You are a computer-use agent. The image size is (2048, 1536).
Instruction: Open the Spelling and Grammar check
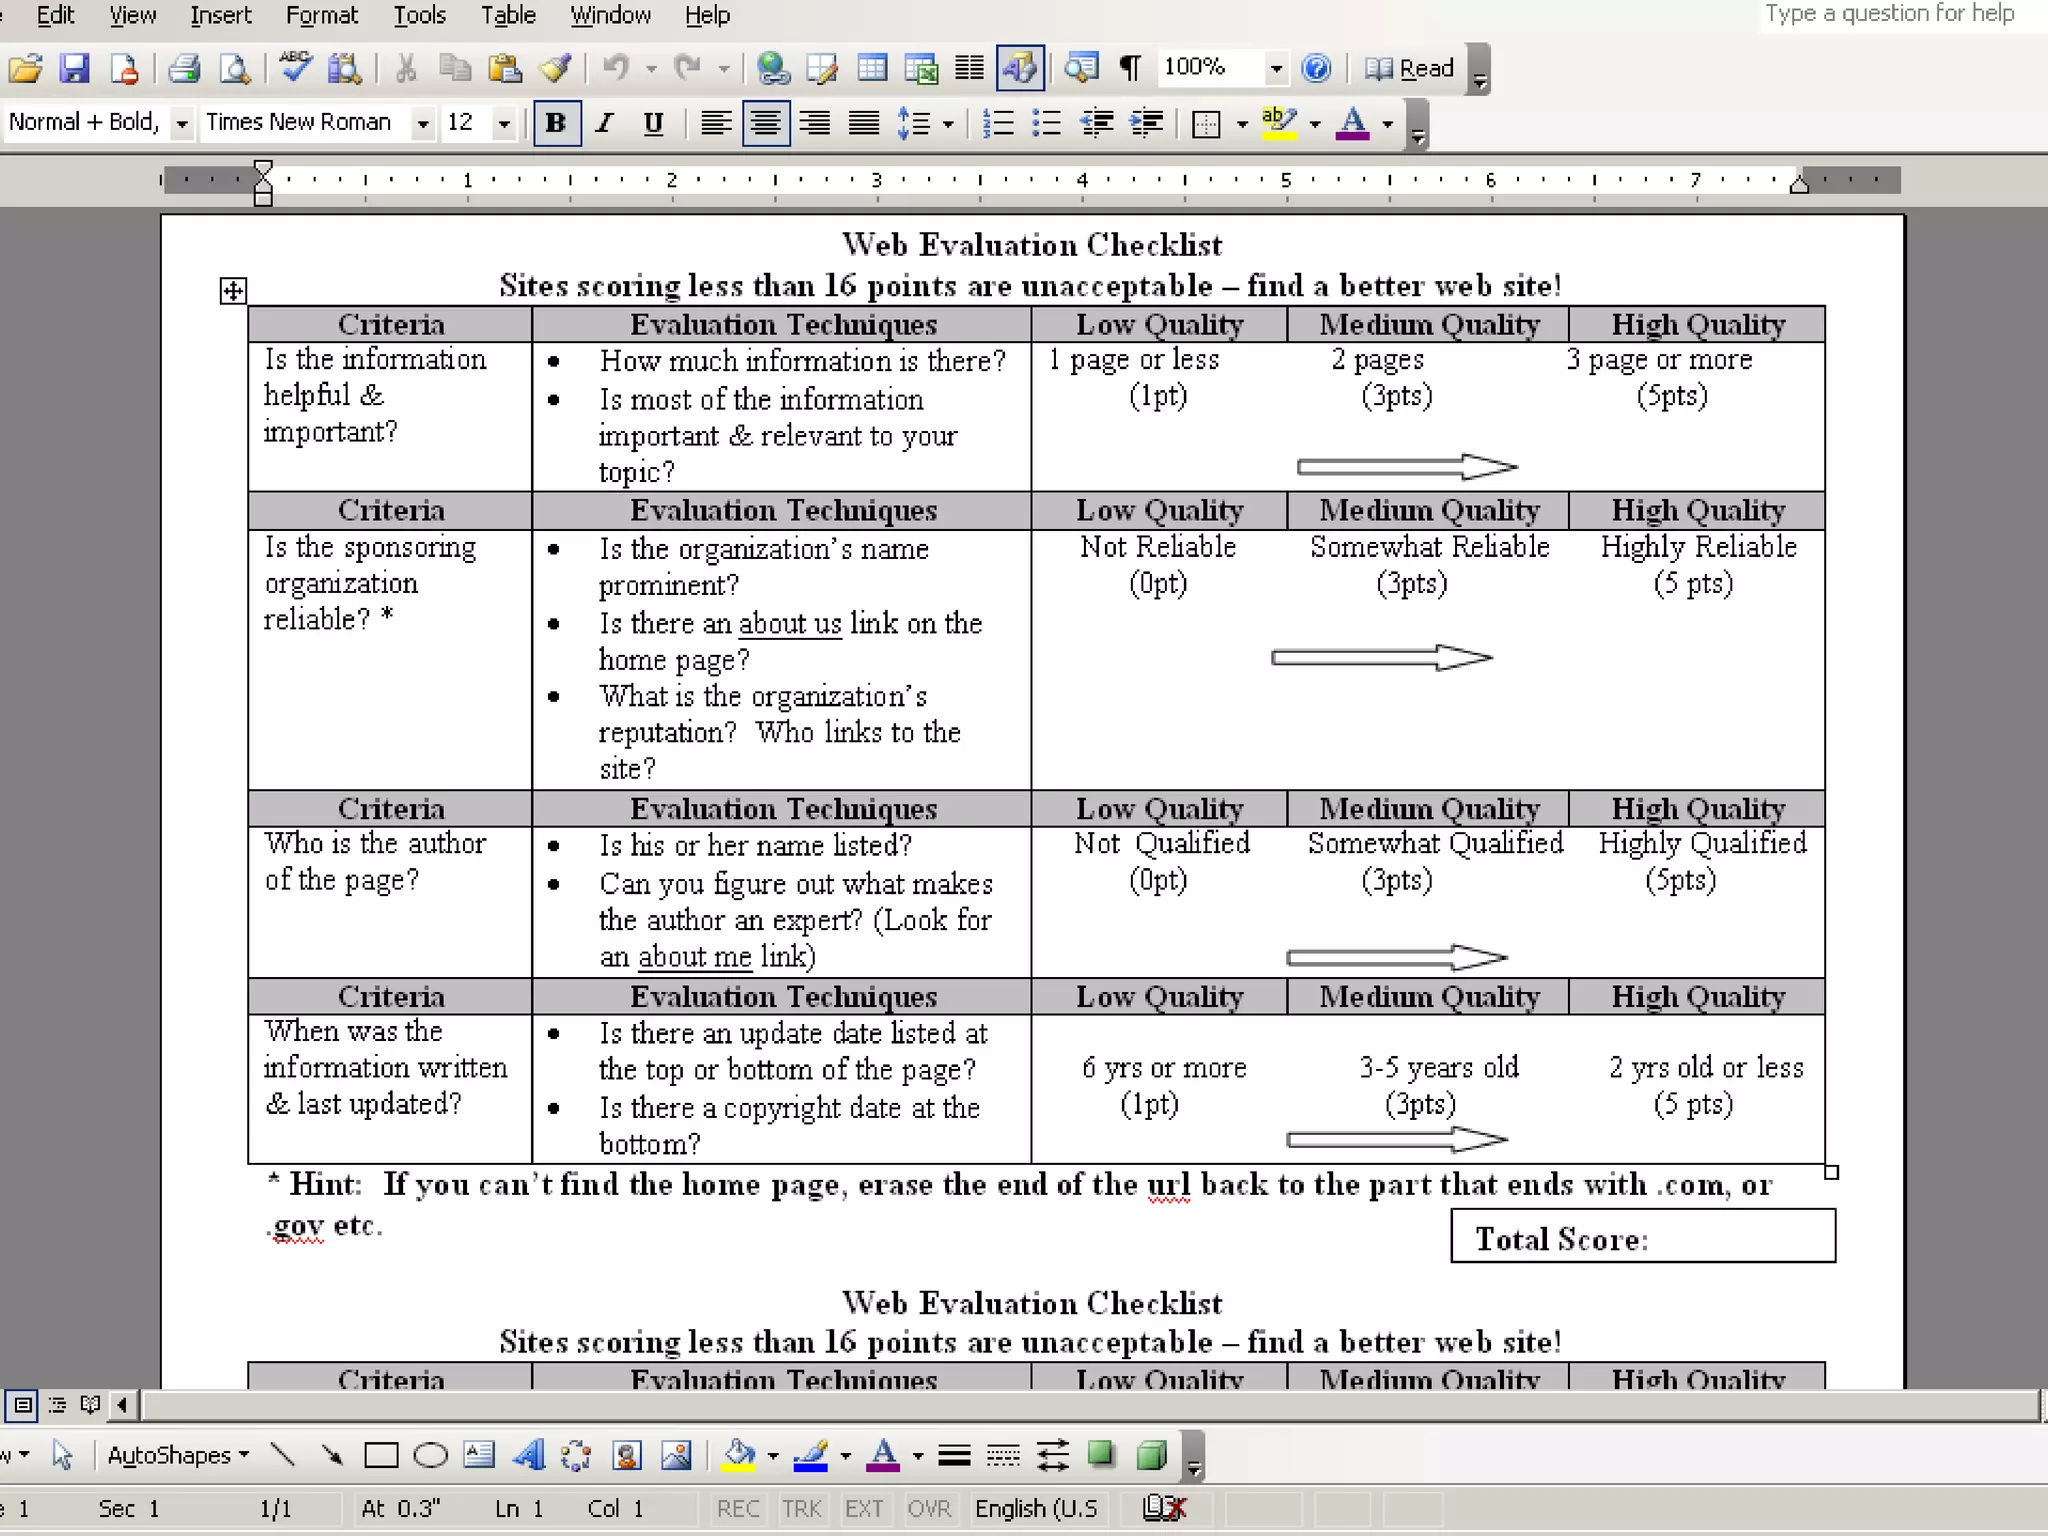[x=296, y=68]
